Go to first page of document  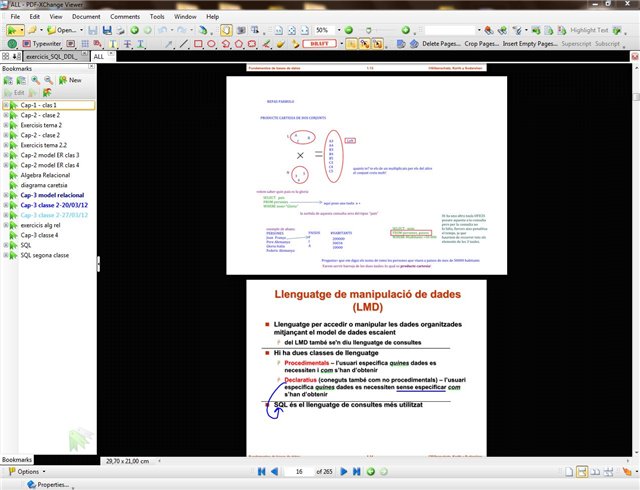(262, 472)
